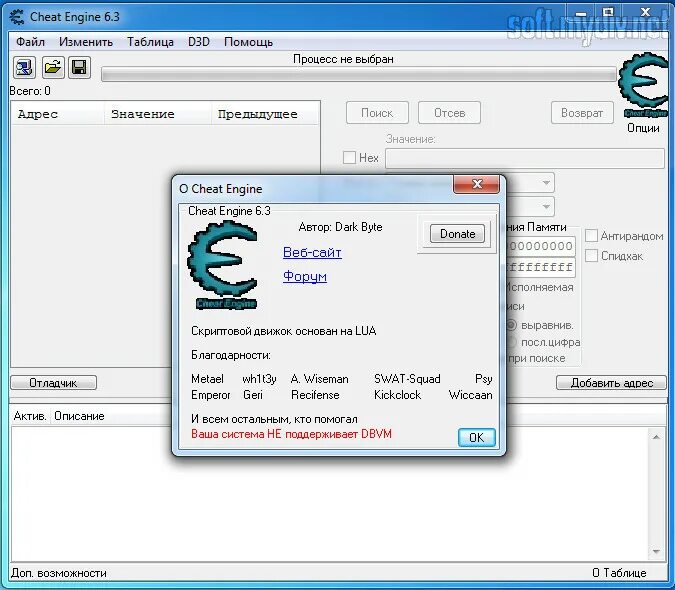Image resolution: width=675 pixels, height=590 pixels.
Task: Click the Опции label
Action: point(643,128)
